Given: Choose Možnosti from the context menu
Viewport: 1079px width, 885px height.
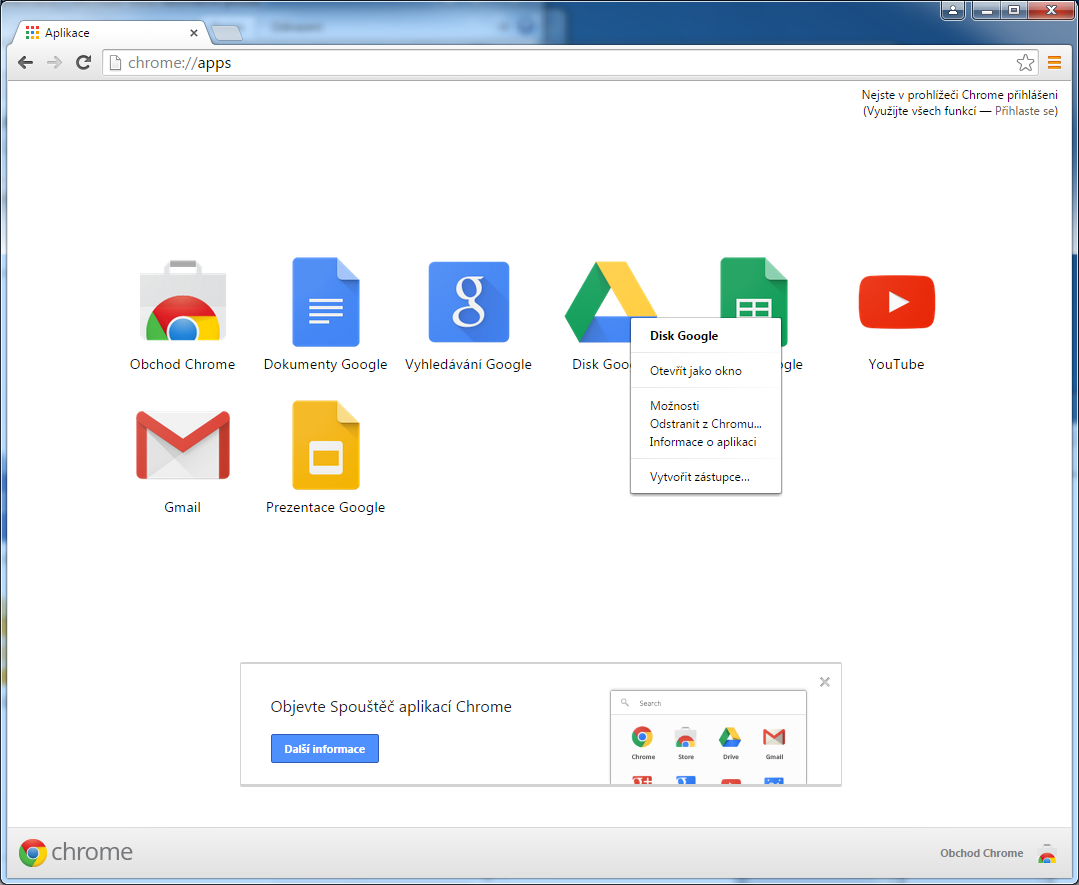Looking at the screenshot, I should pyautogui.click(x=705, y=406).
